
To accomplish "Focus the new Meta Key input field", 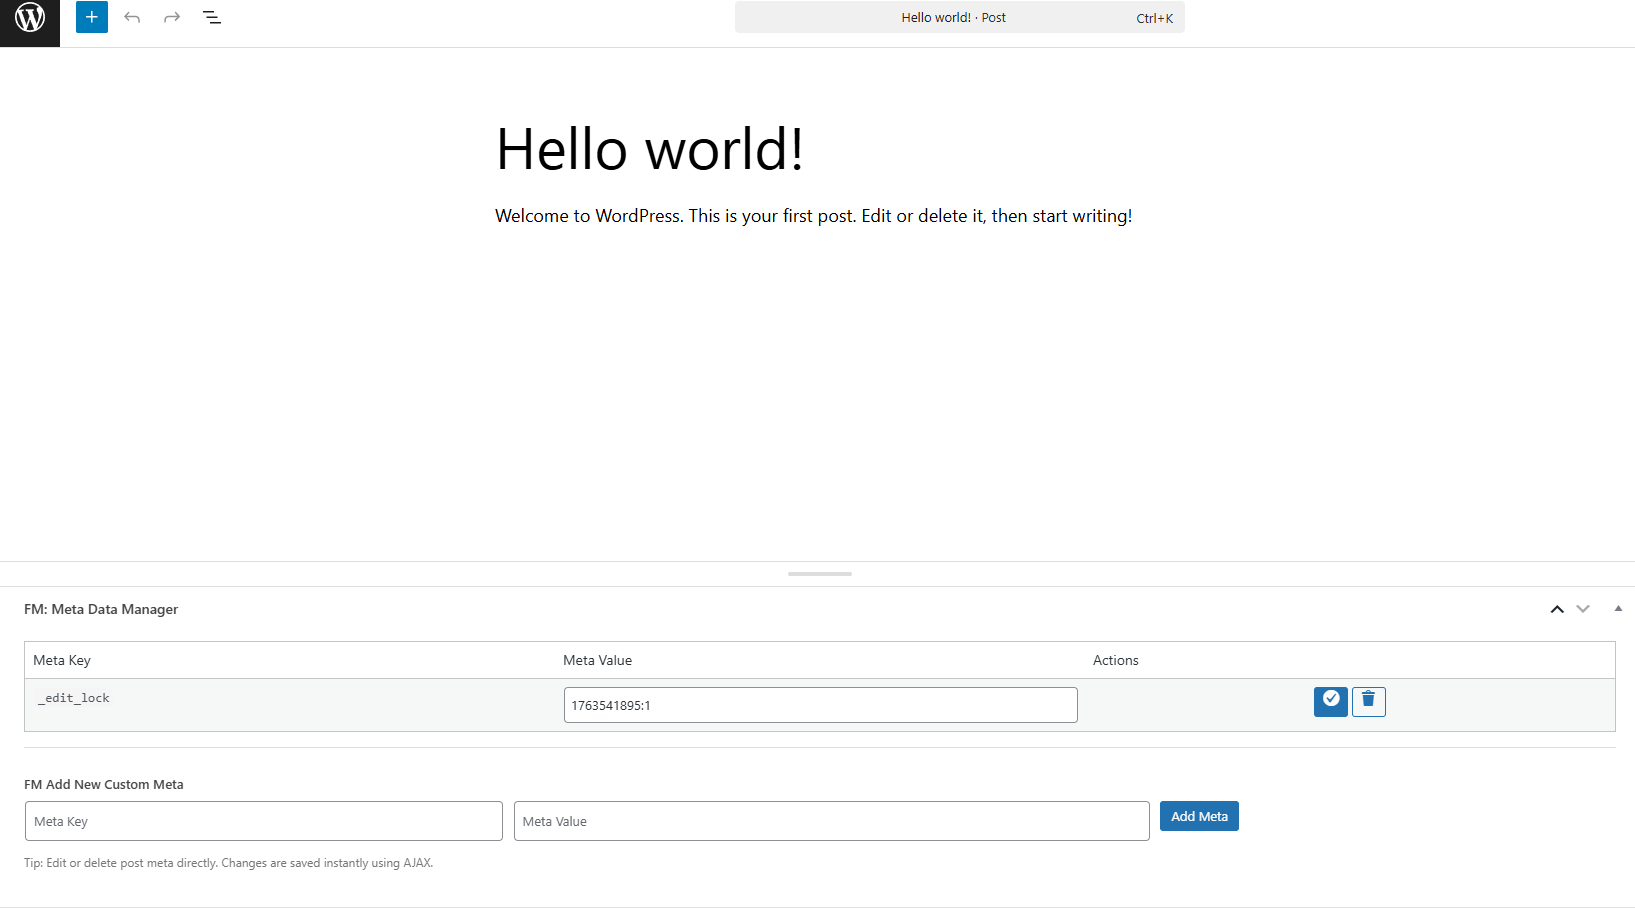I will click(x=263, y=821).
